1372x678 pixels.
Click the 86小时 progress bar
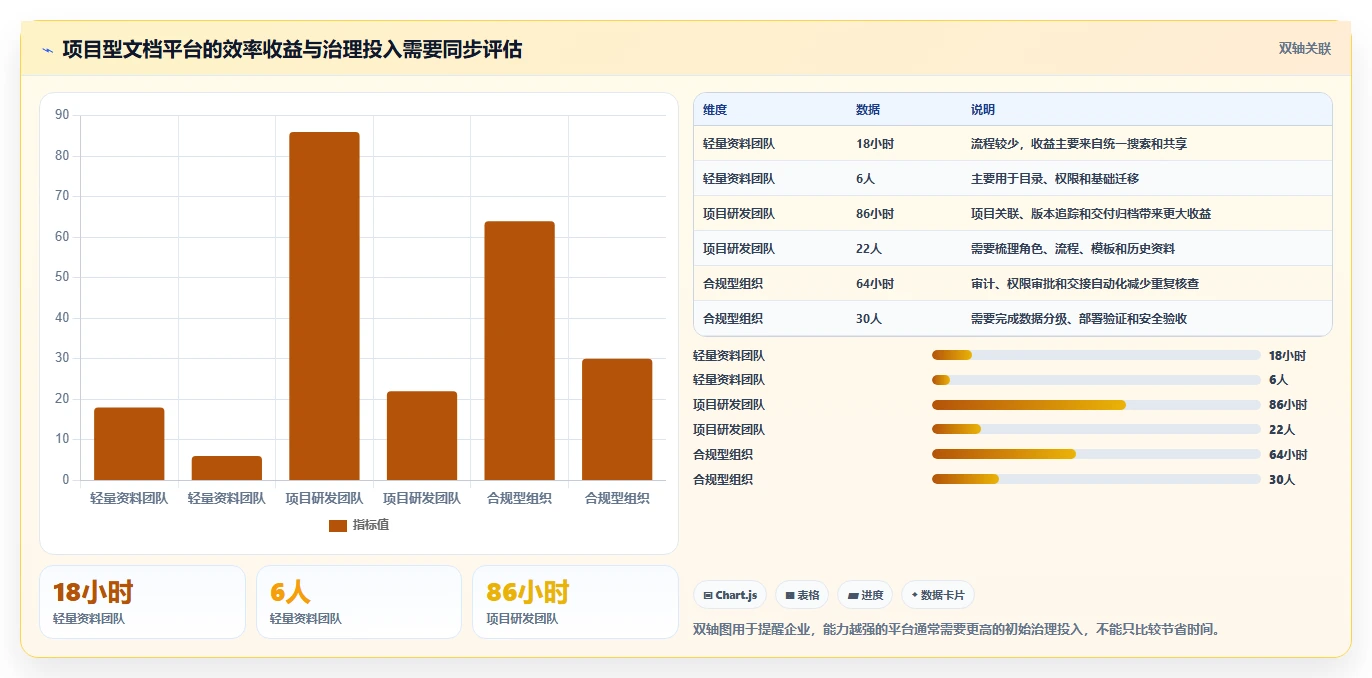pyautogui.click(x=1096, y=405)
